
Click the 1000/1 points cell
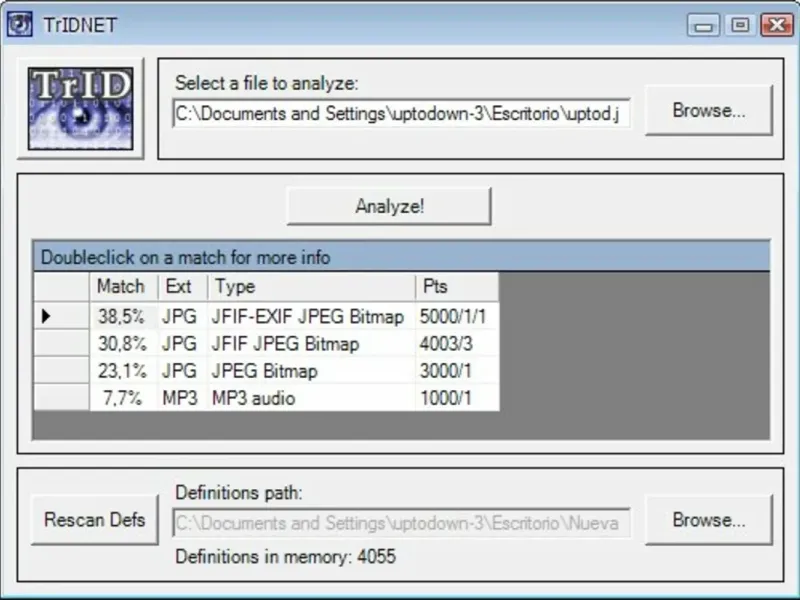point(457,397)
